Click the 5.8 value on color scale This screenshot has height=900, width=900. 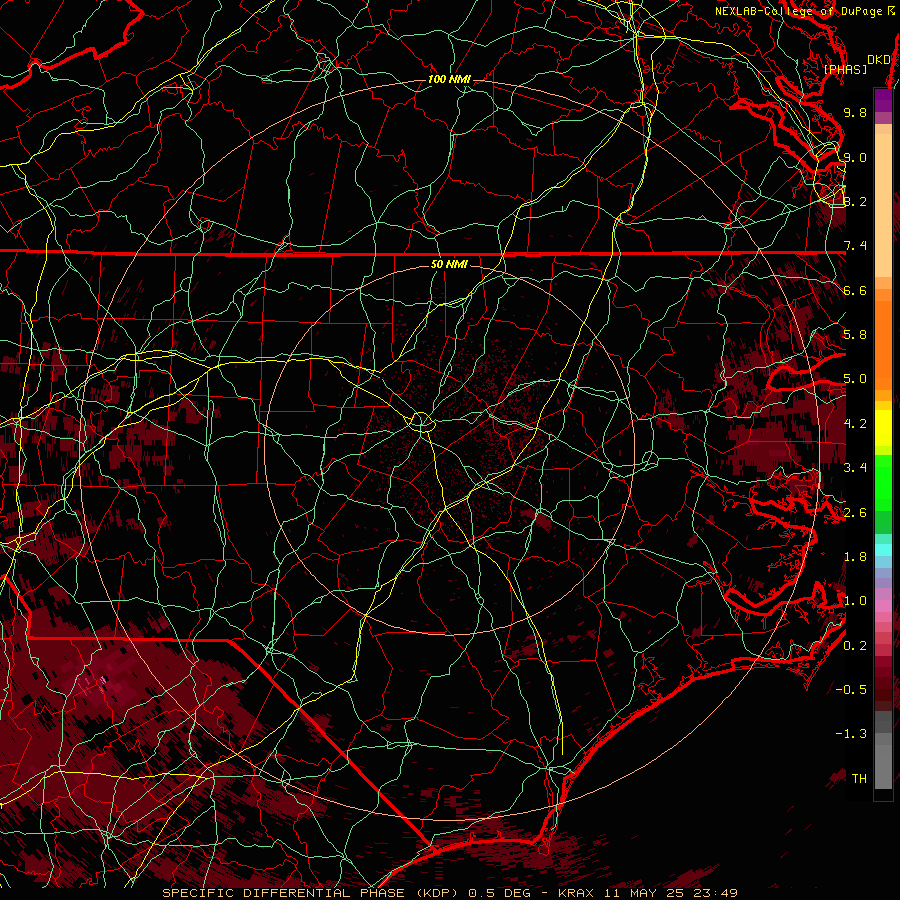point(855,335)
